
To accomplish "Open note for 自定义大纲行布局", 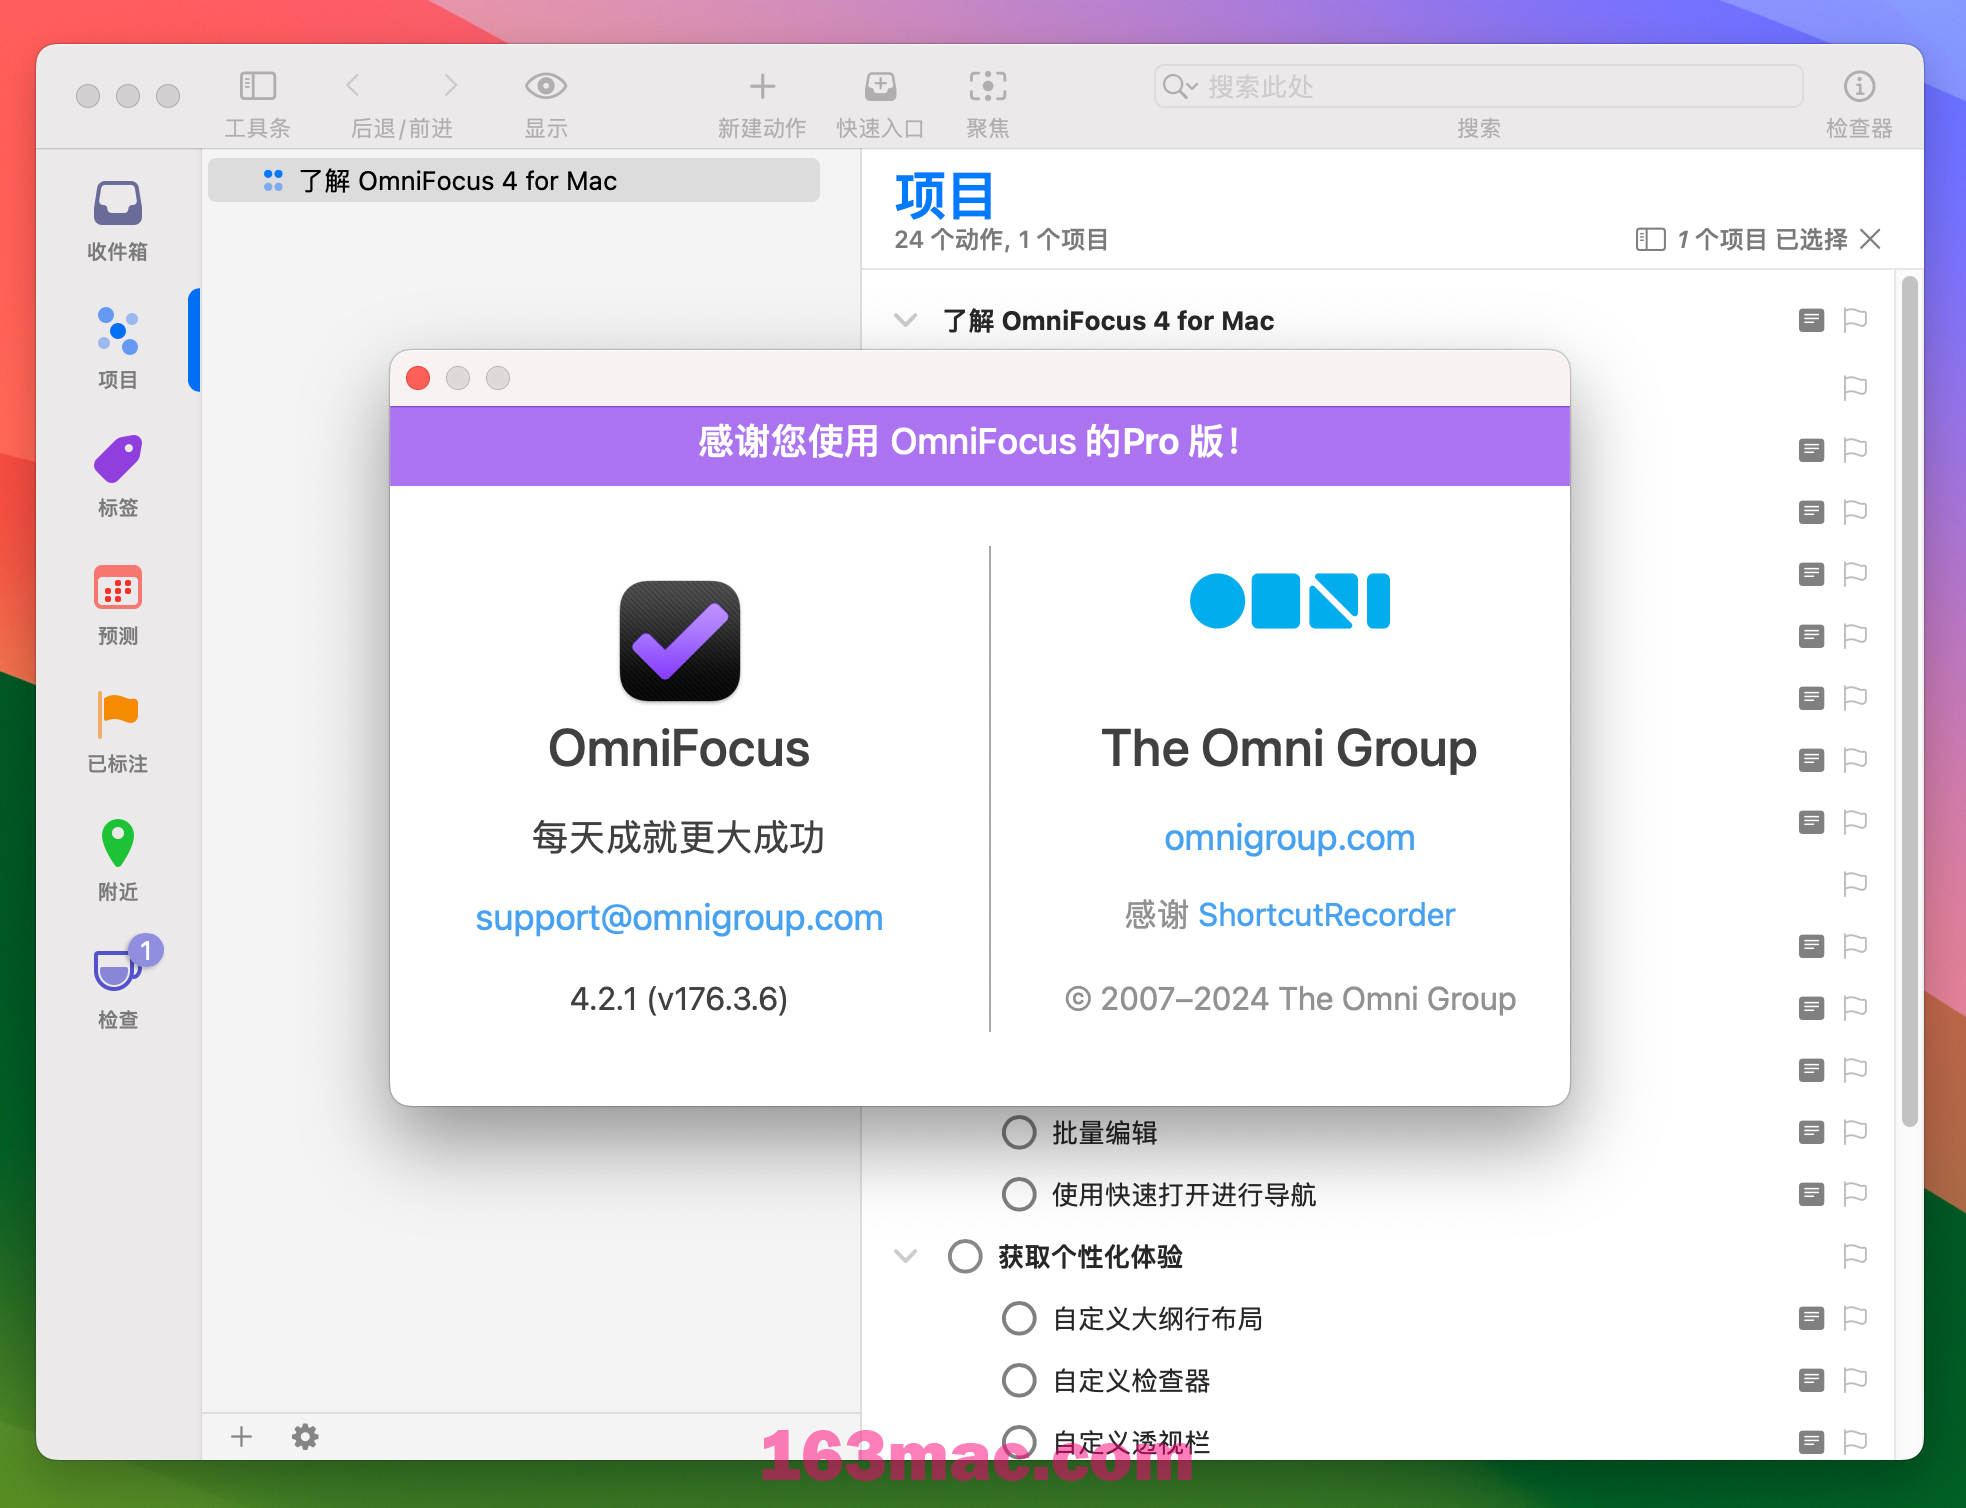I will coord(1811,1318).
